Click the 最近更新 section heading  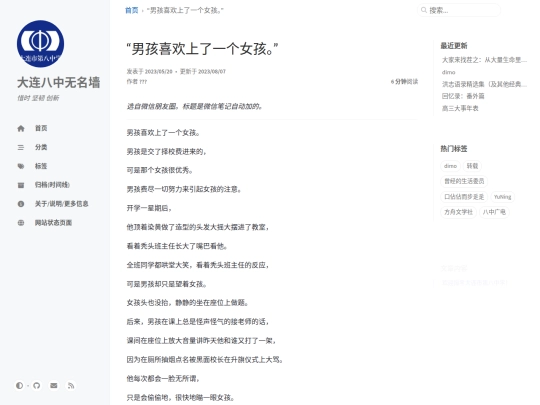(x=454, y=45)
